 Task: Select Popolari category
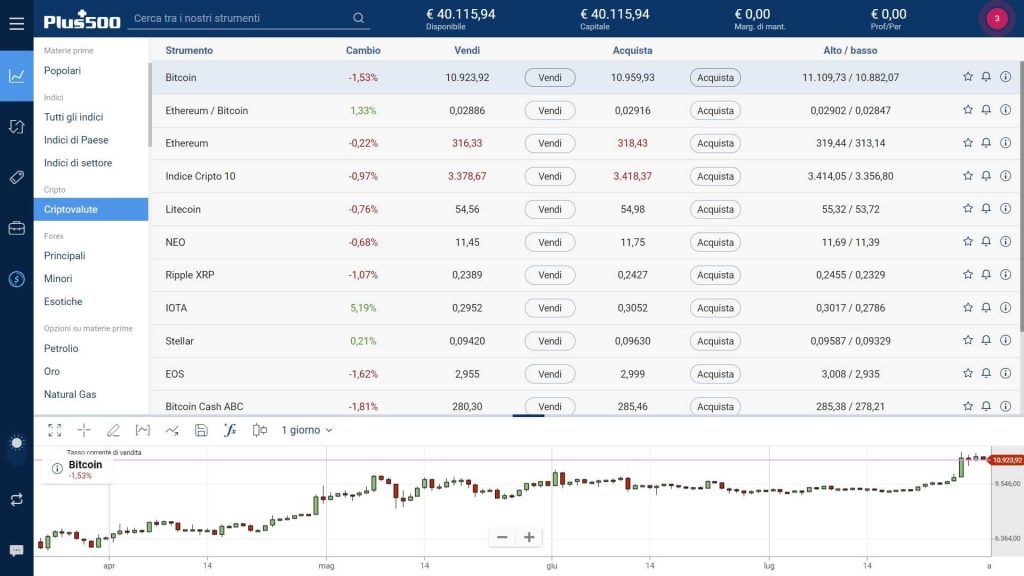tap(62, 71)
